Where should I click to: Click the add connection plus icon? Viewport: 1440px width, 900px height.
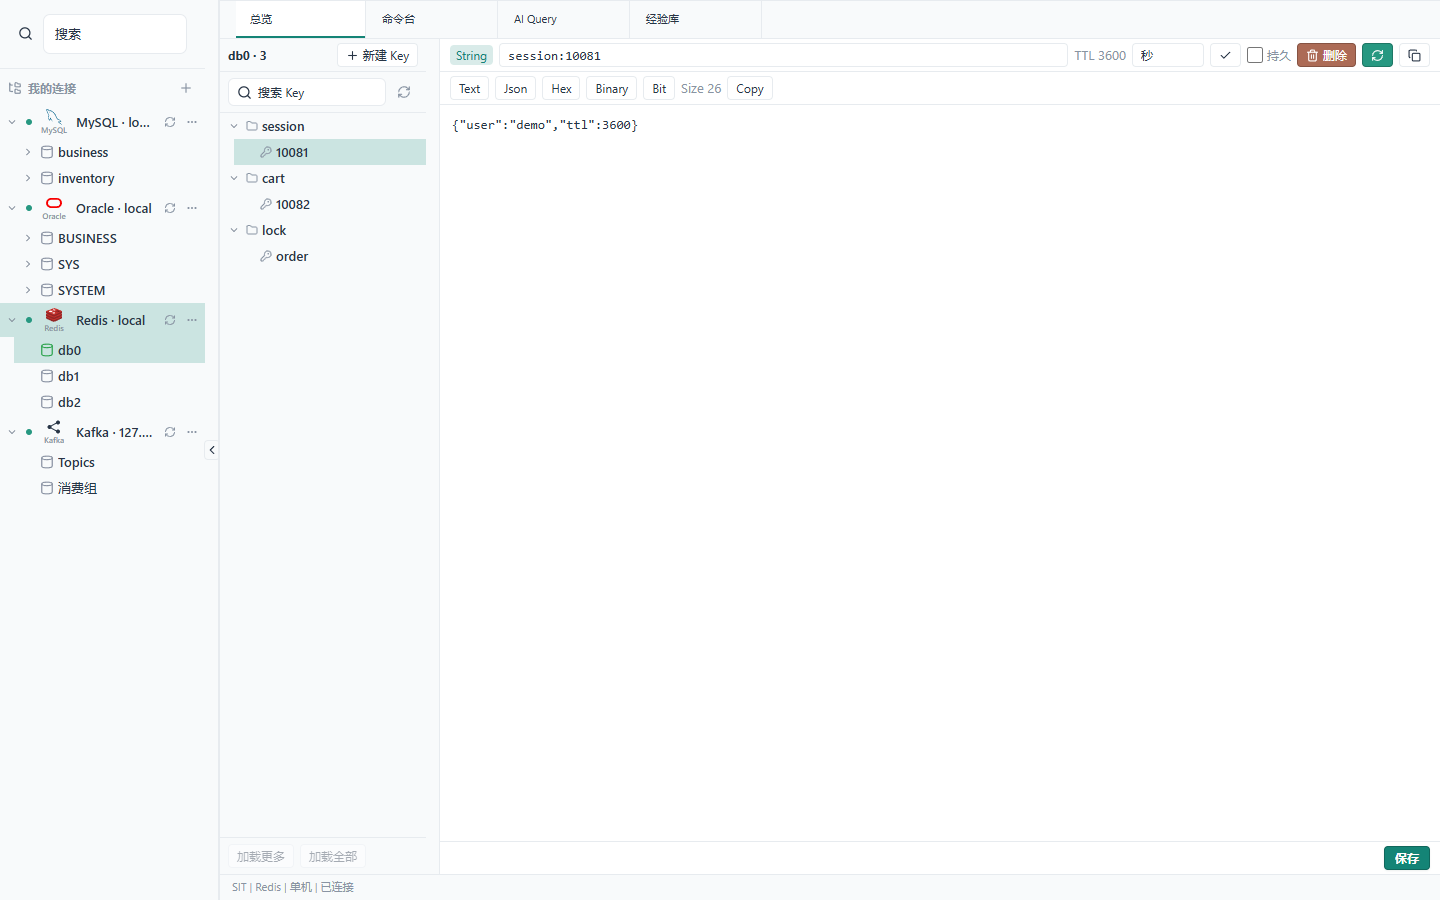point(186,88)
